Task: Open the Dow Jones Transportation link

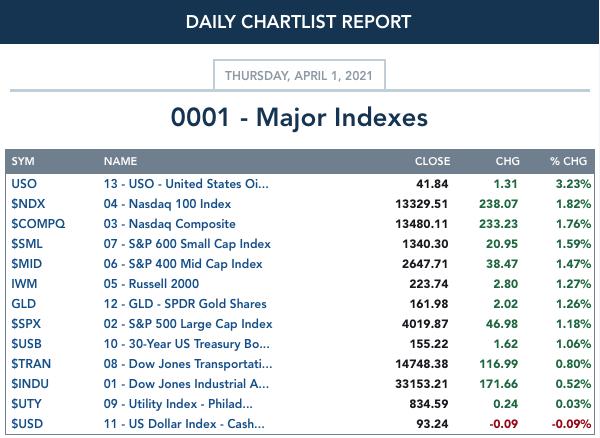Action: [188, 364]
